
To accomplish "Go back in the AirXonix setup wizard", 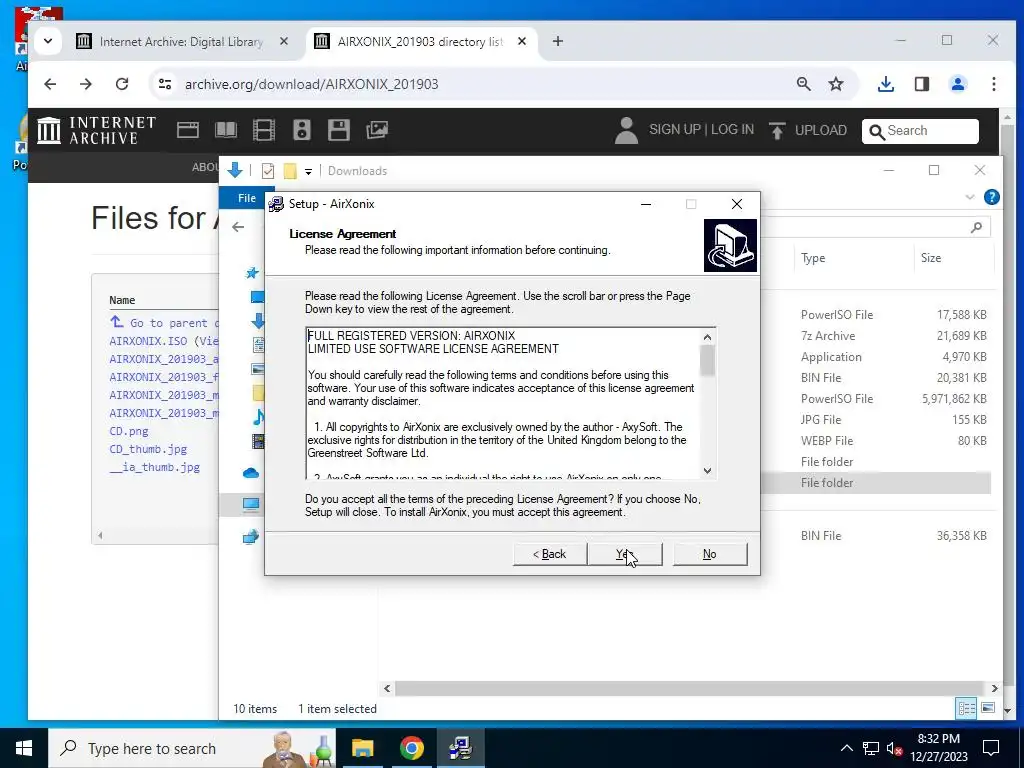I will click(550, 554).
